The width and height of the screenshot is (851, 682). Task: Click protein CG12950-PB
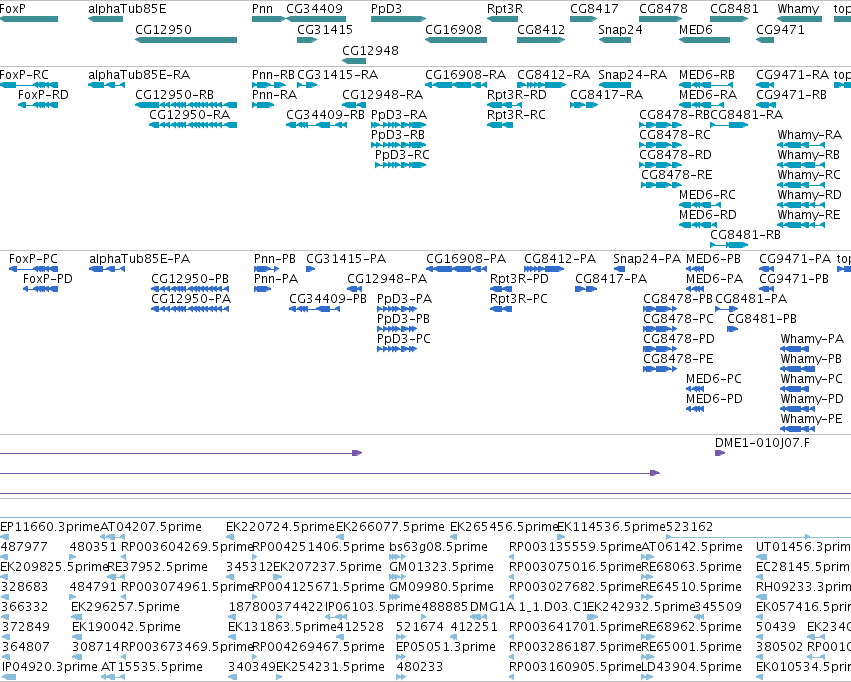click(190, 278)
